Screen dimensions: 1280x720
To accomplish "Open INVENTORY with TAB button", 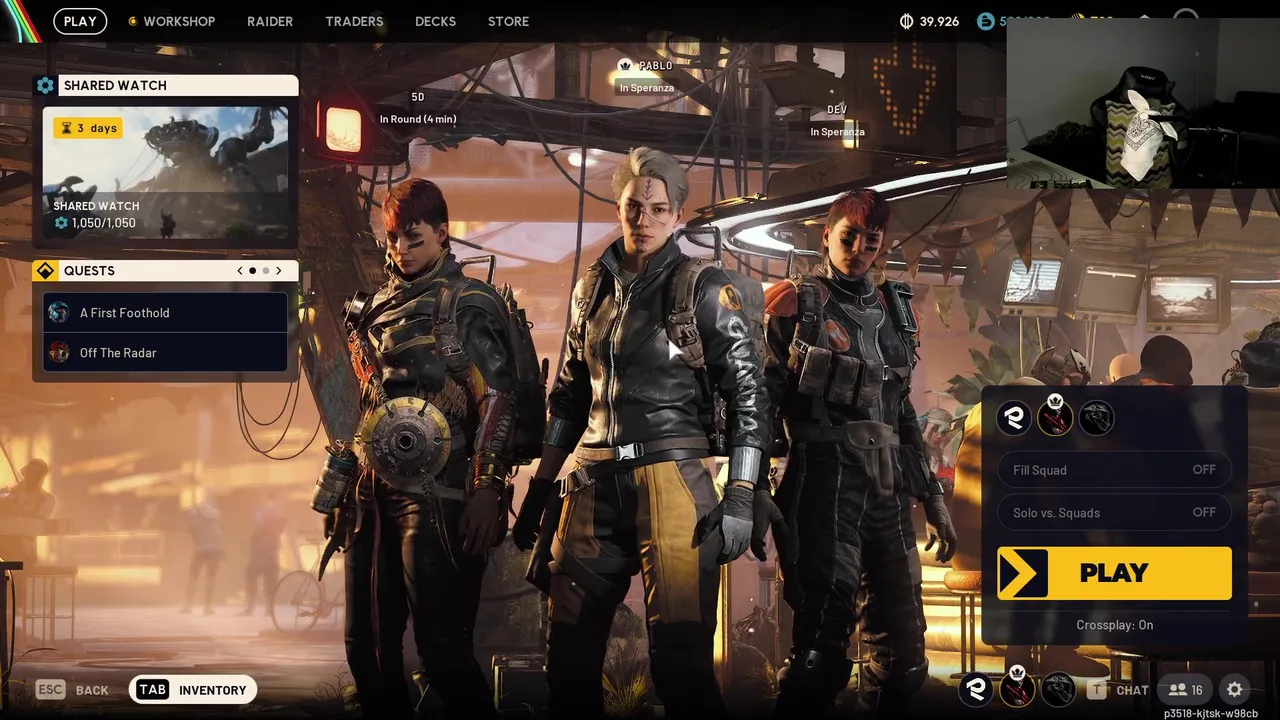I will coord(193,689).
